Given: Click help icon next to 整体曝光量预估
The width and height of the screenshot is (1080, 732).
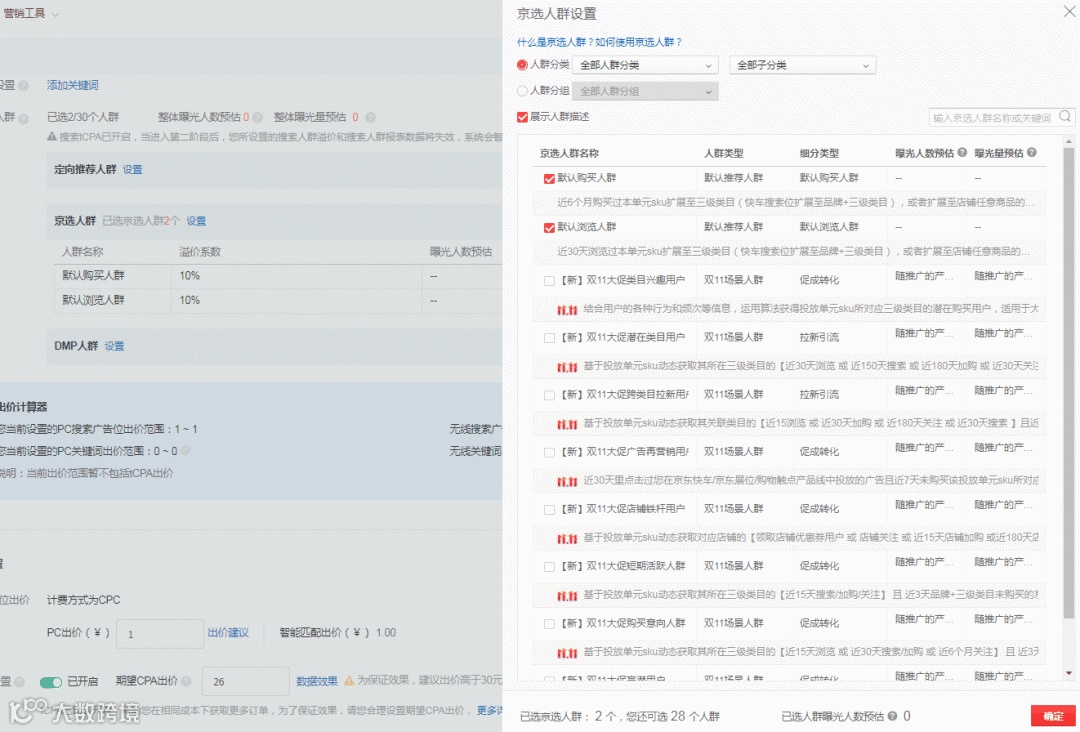Looking at the screenshot, I should point(371,117).
